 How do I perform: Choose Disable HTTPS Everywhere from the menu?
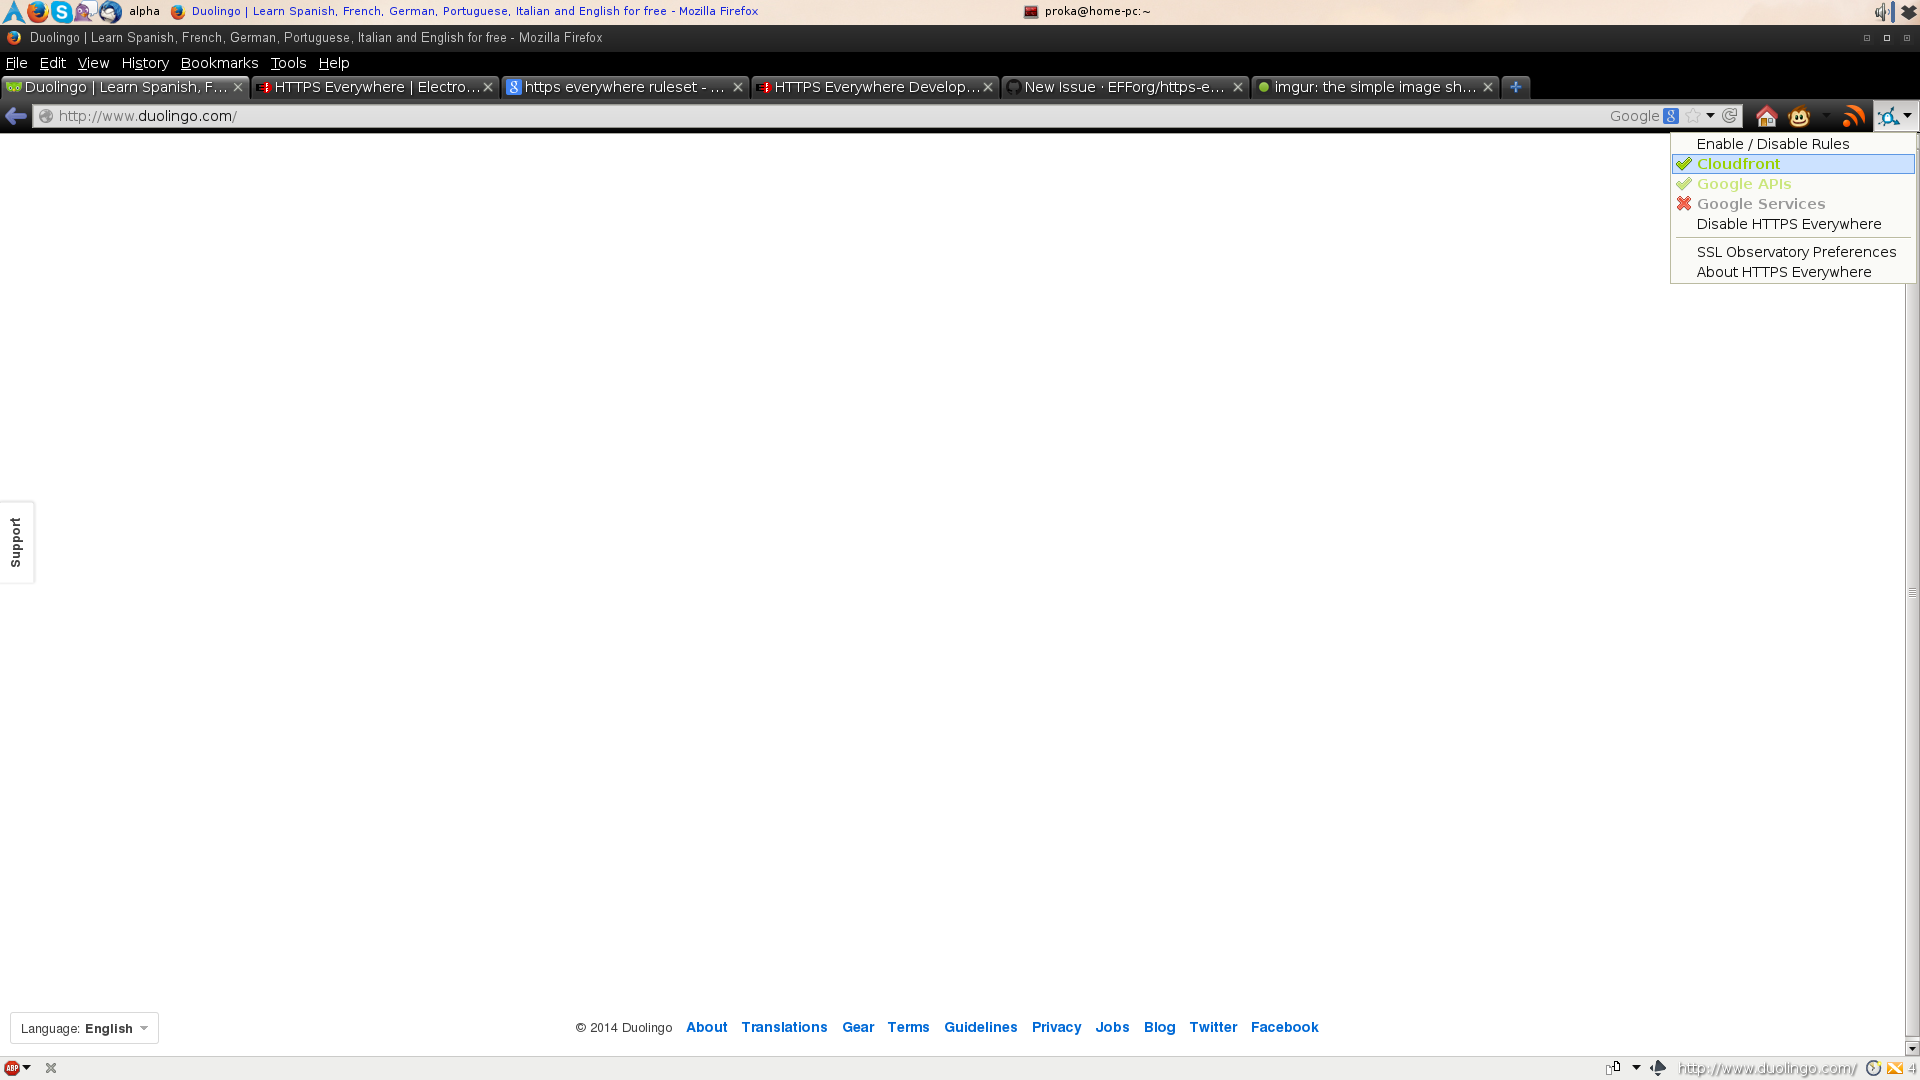(1793, 224)
